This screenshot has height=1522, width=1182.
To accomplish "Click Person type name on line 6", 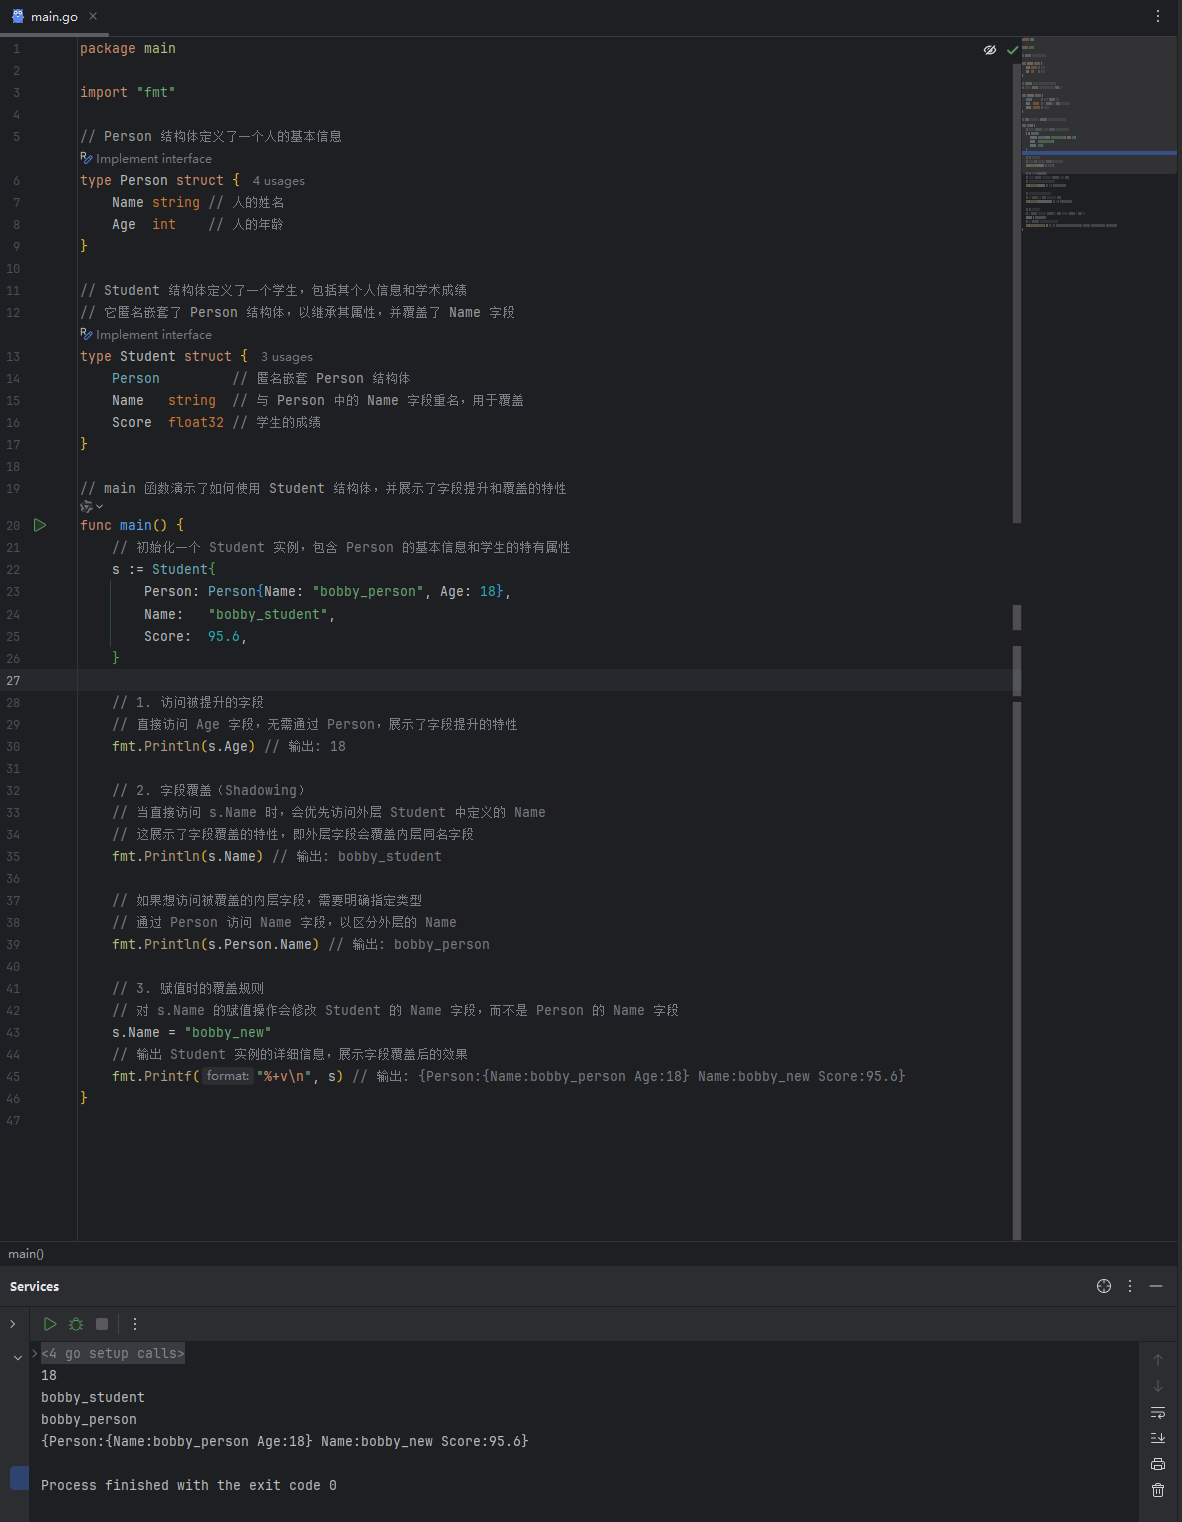I will click(x=144, y=180).
